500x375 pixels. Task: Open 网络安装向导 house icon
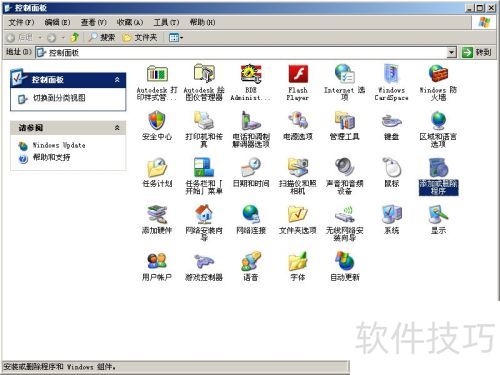coord(204,214)
